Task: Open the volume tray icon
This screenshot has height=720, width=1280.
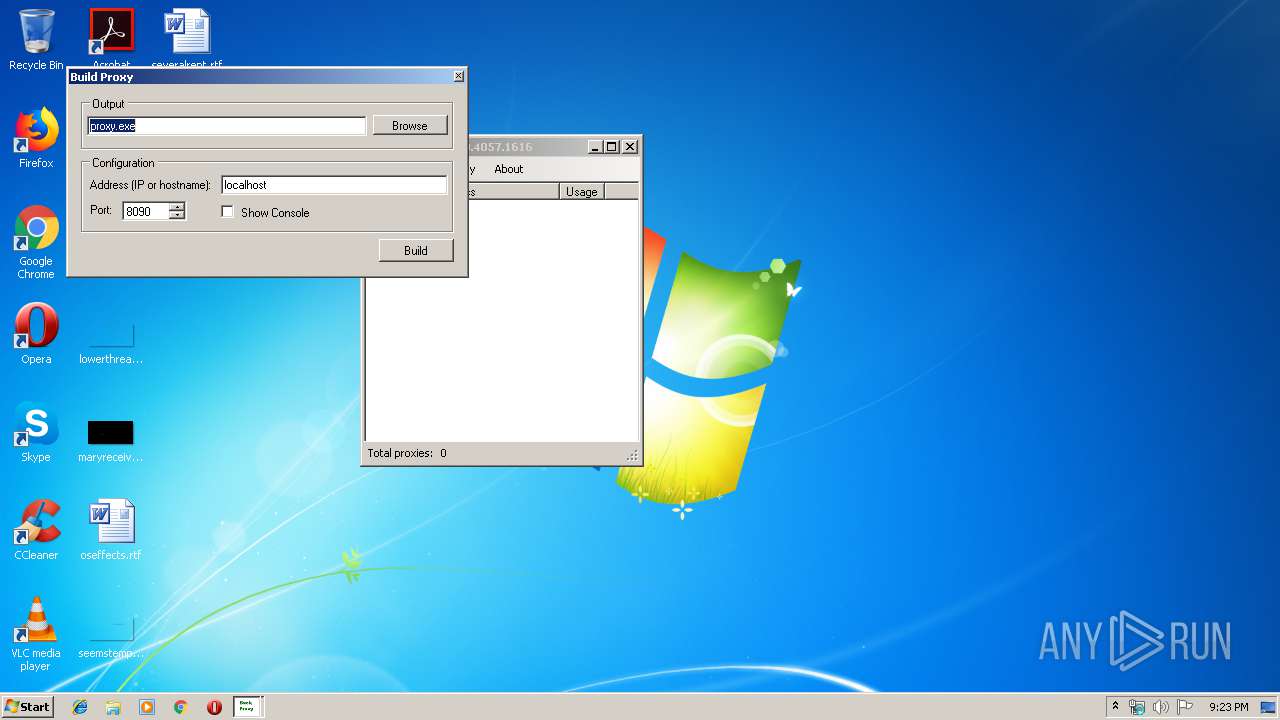Action: pos(1160,707)
